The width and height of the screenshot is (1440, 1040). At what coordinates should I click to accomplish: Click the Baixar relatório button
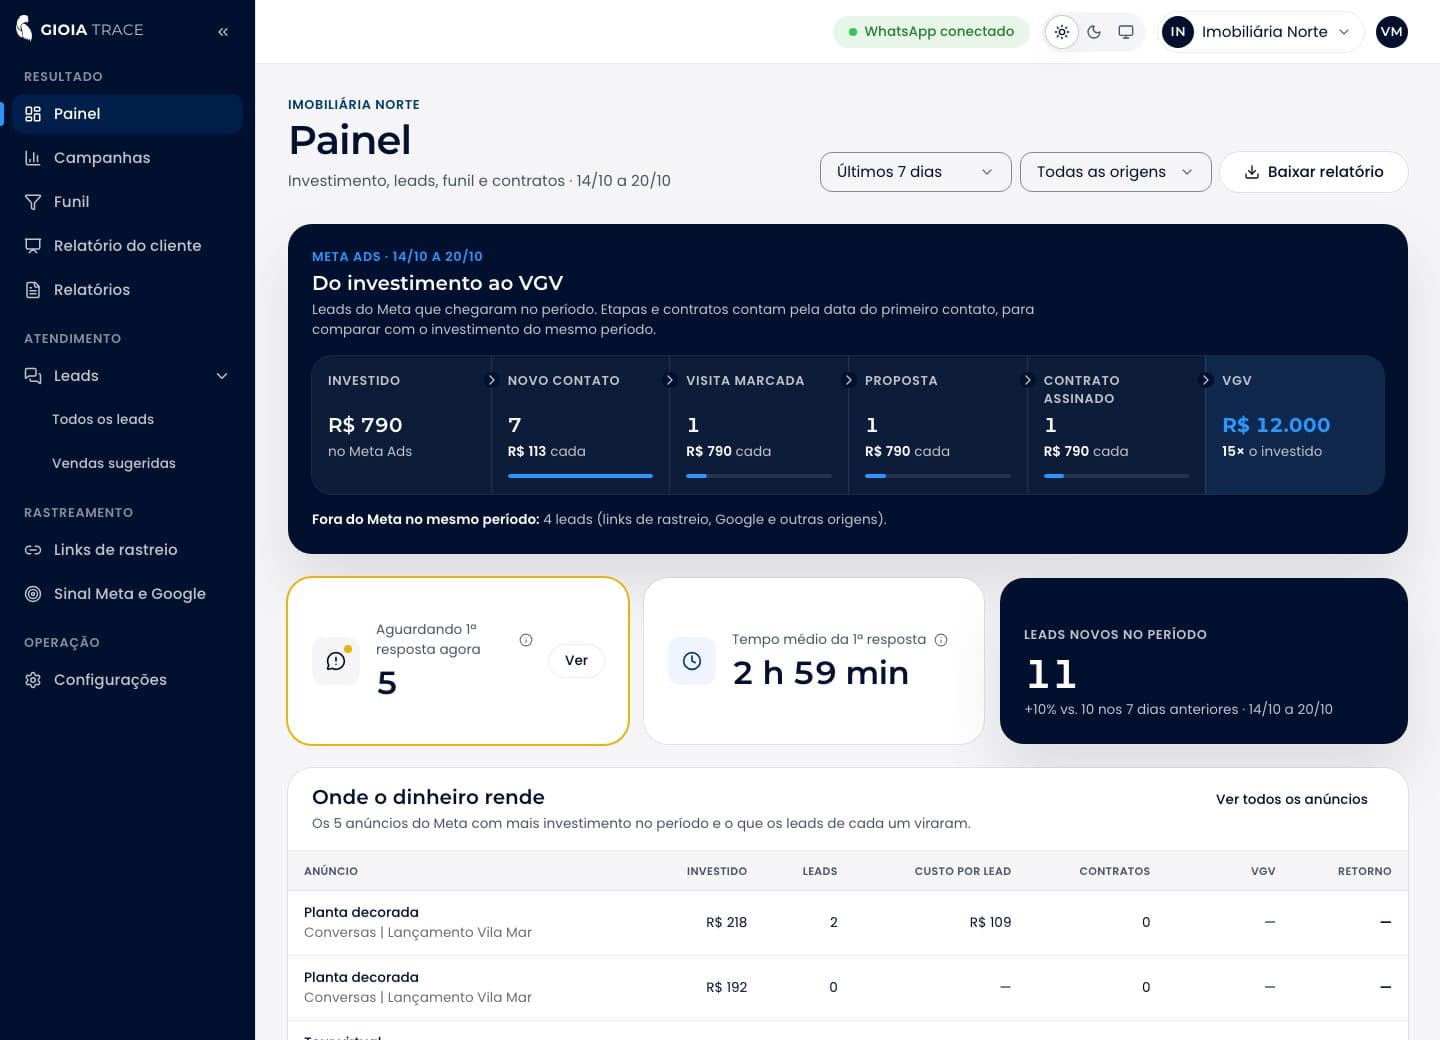point(1314,172)
